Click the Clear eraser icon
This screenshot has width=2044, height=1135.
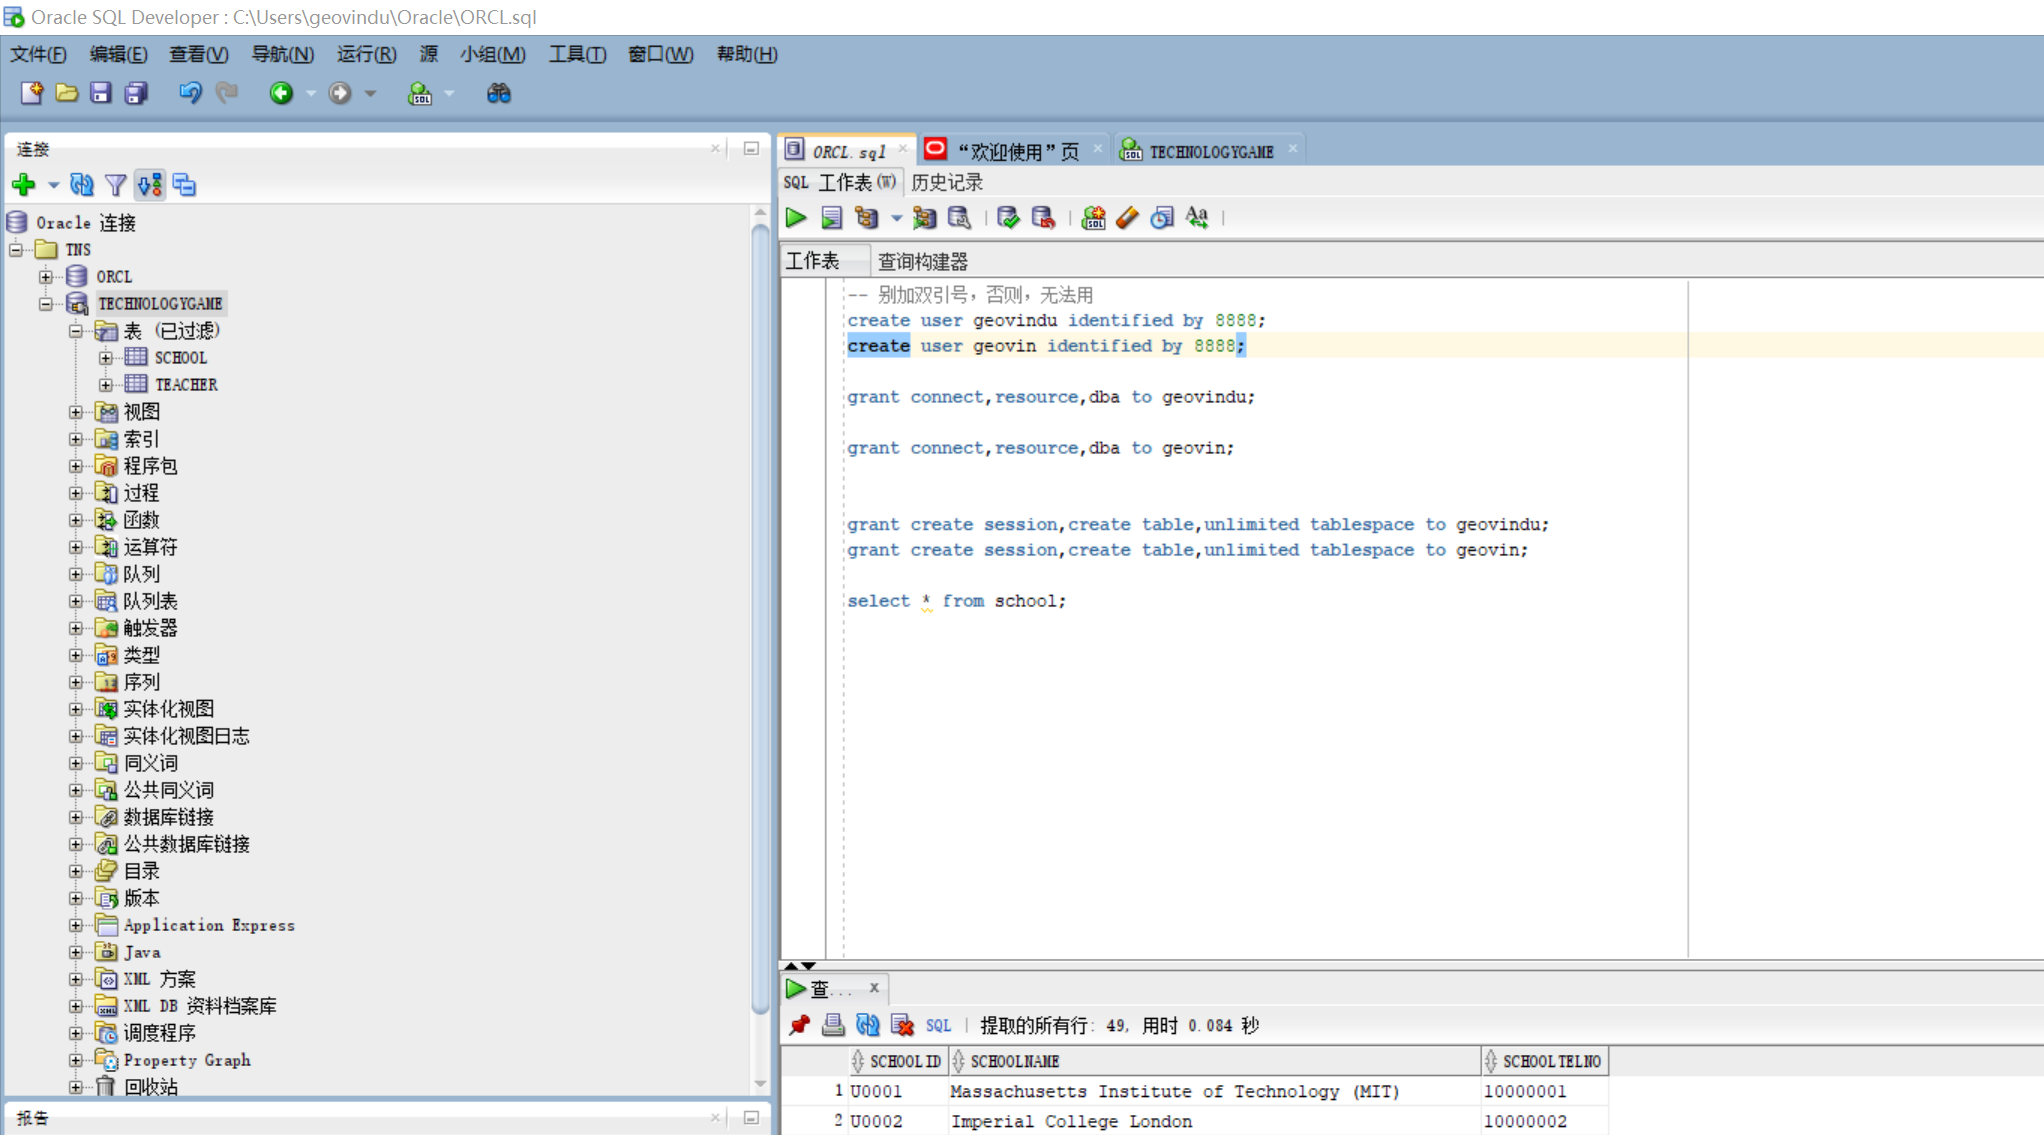(x=1127, y=217)
